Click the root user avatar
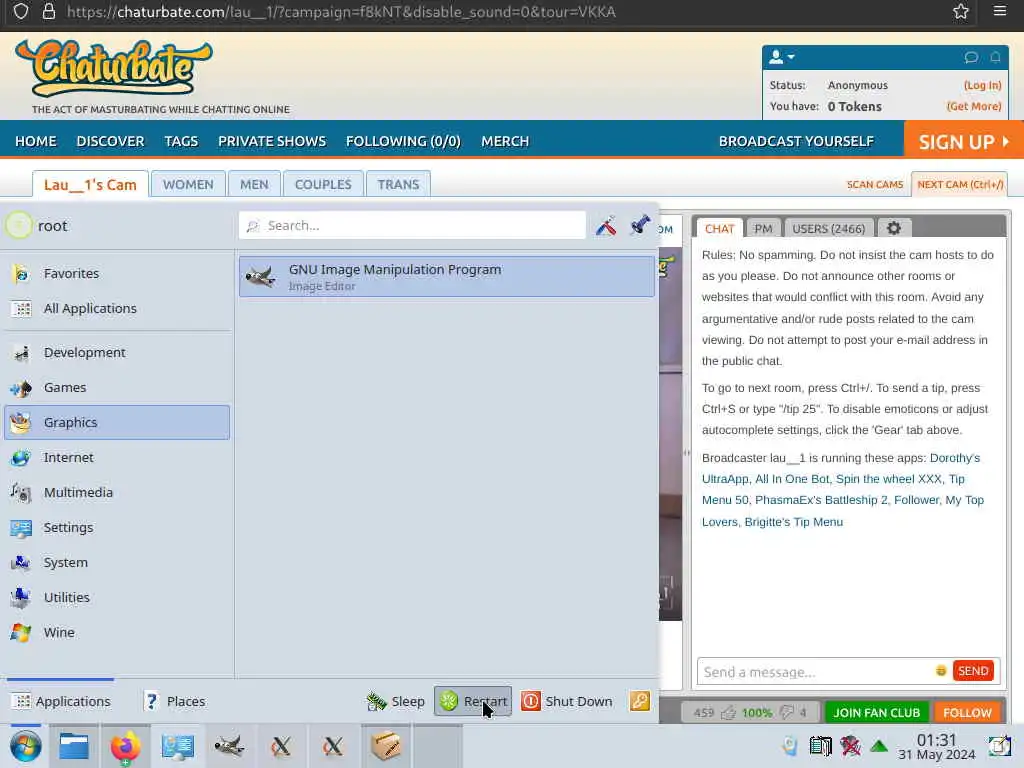Image resolution: width=1024 pixels, height=768 pixels. [18, 226]
